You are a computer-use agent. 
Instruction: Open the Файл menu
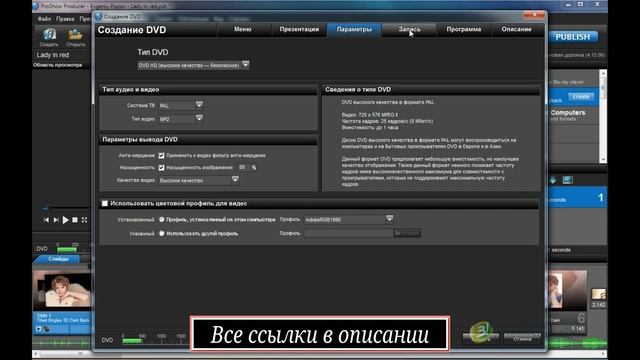coord(44,19)
